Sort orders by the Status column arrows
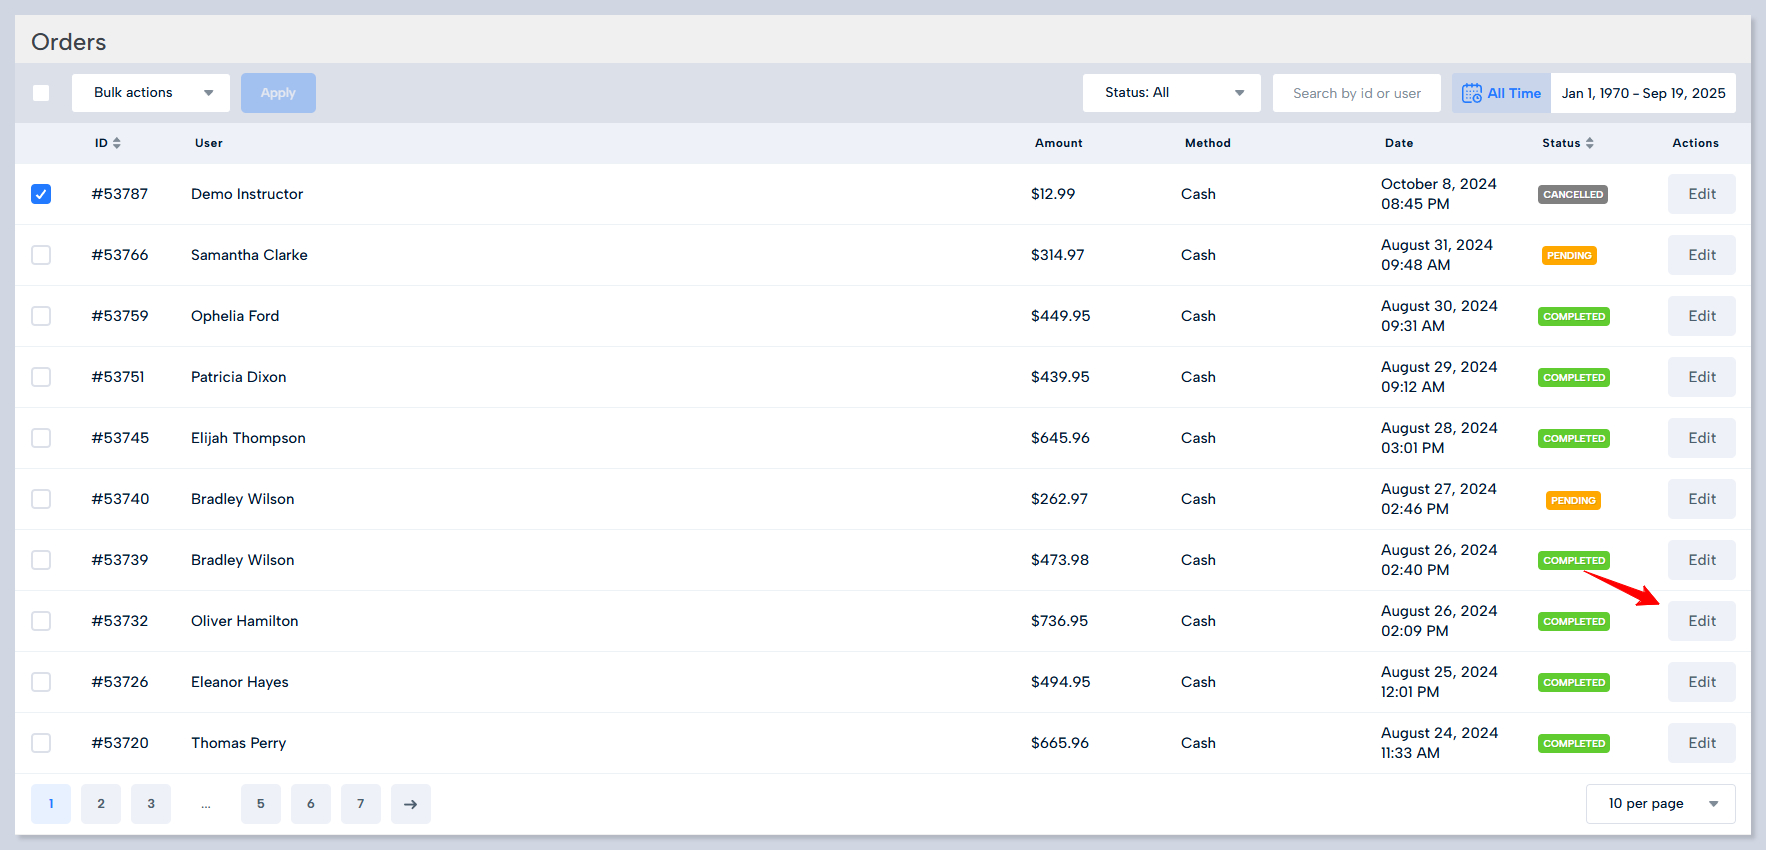 click(1589, 143)
